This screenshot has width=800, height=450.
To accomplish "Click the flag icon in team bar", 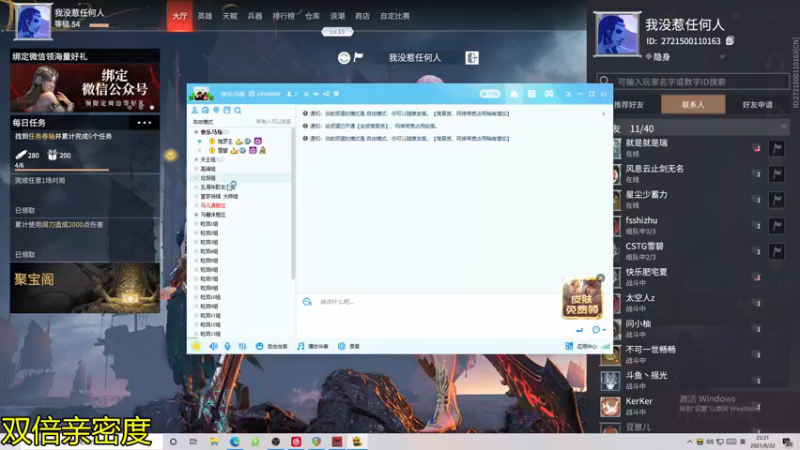I will [358, 57].
